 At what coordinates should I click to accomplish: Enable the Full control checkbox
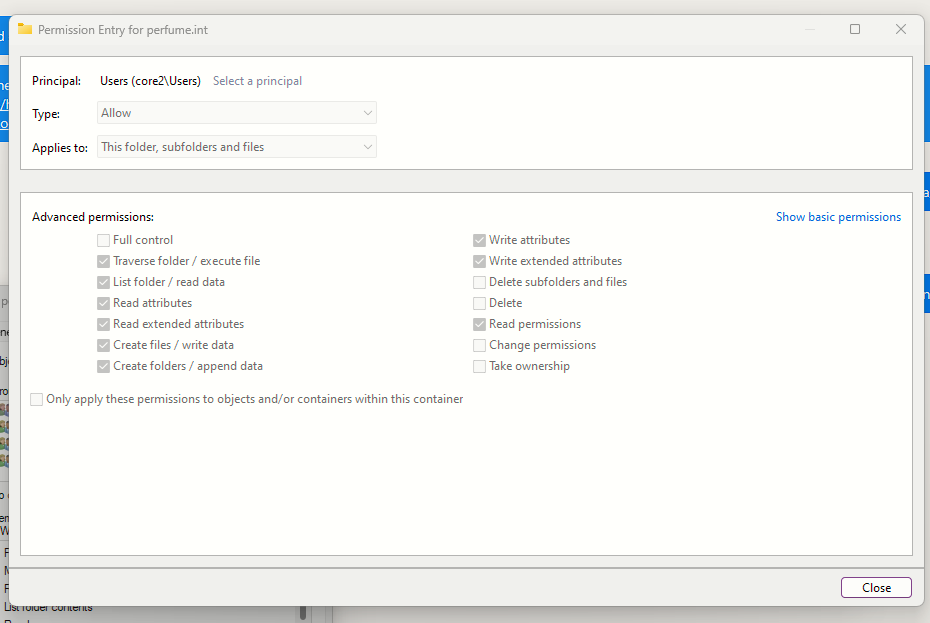click(x=104, y=240)
